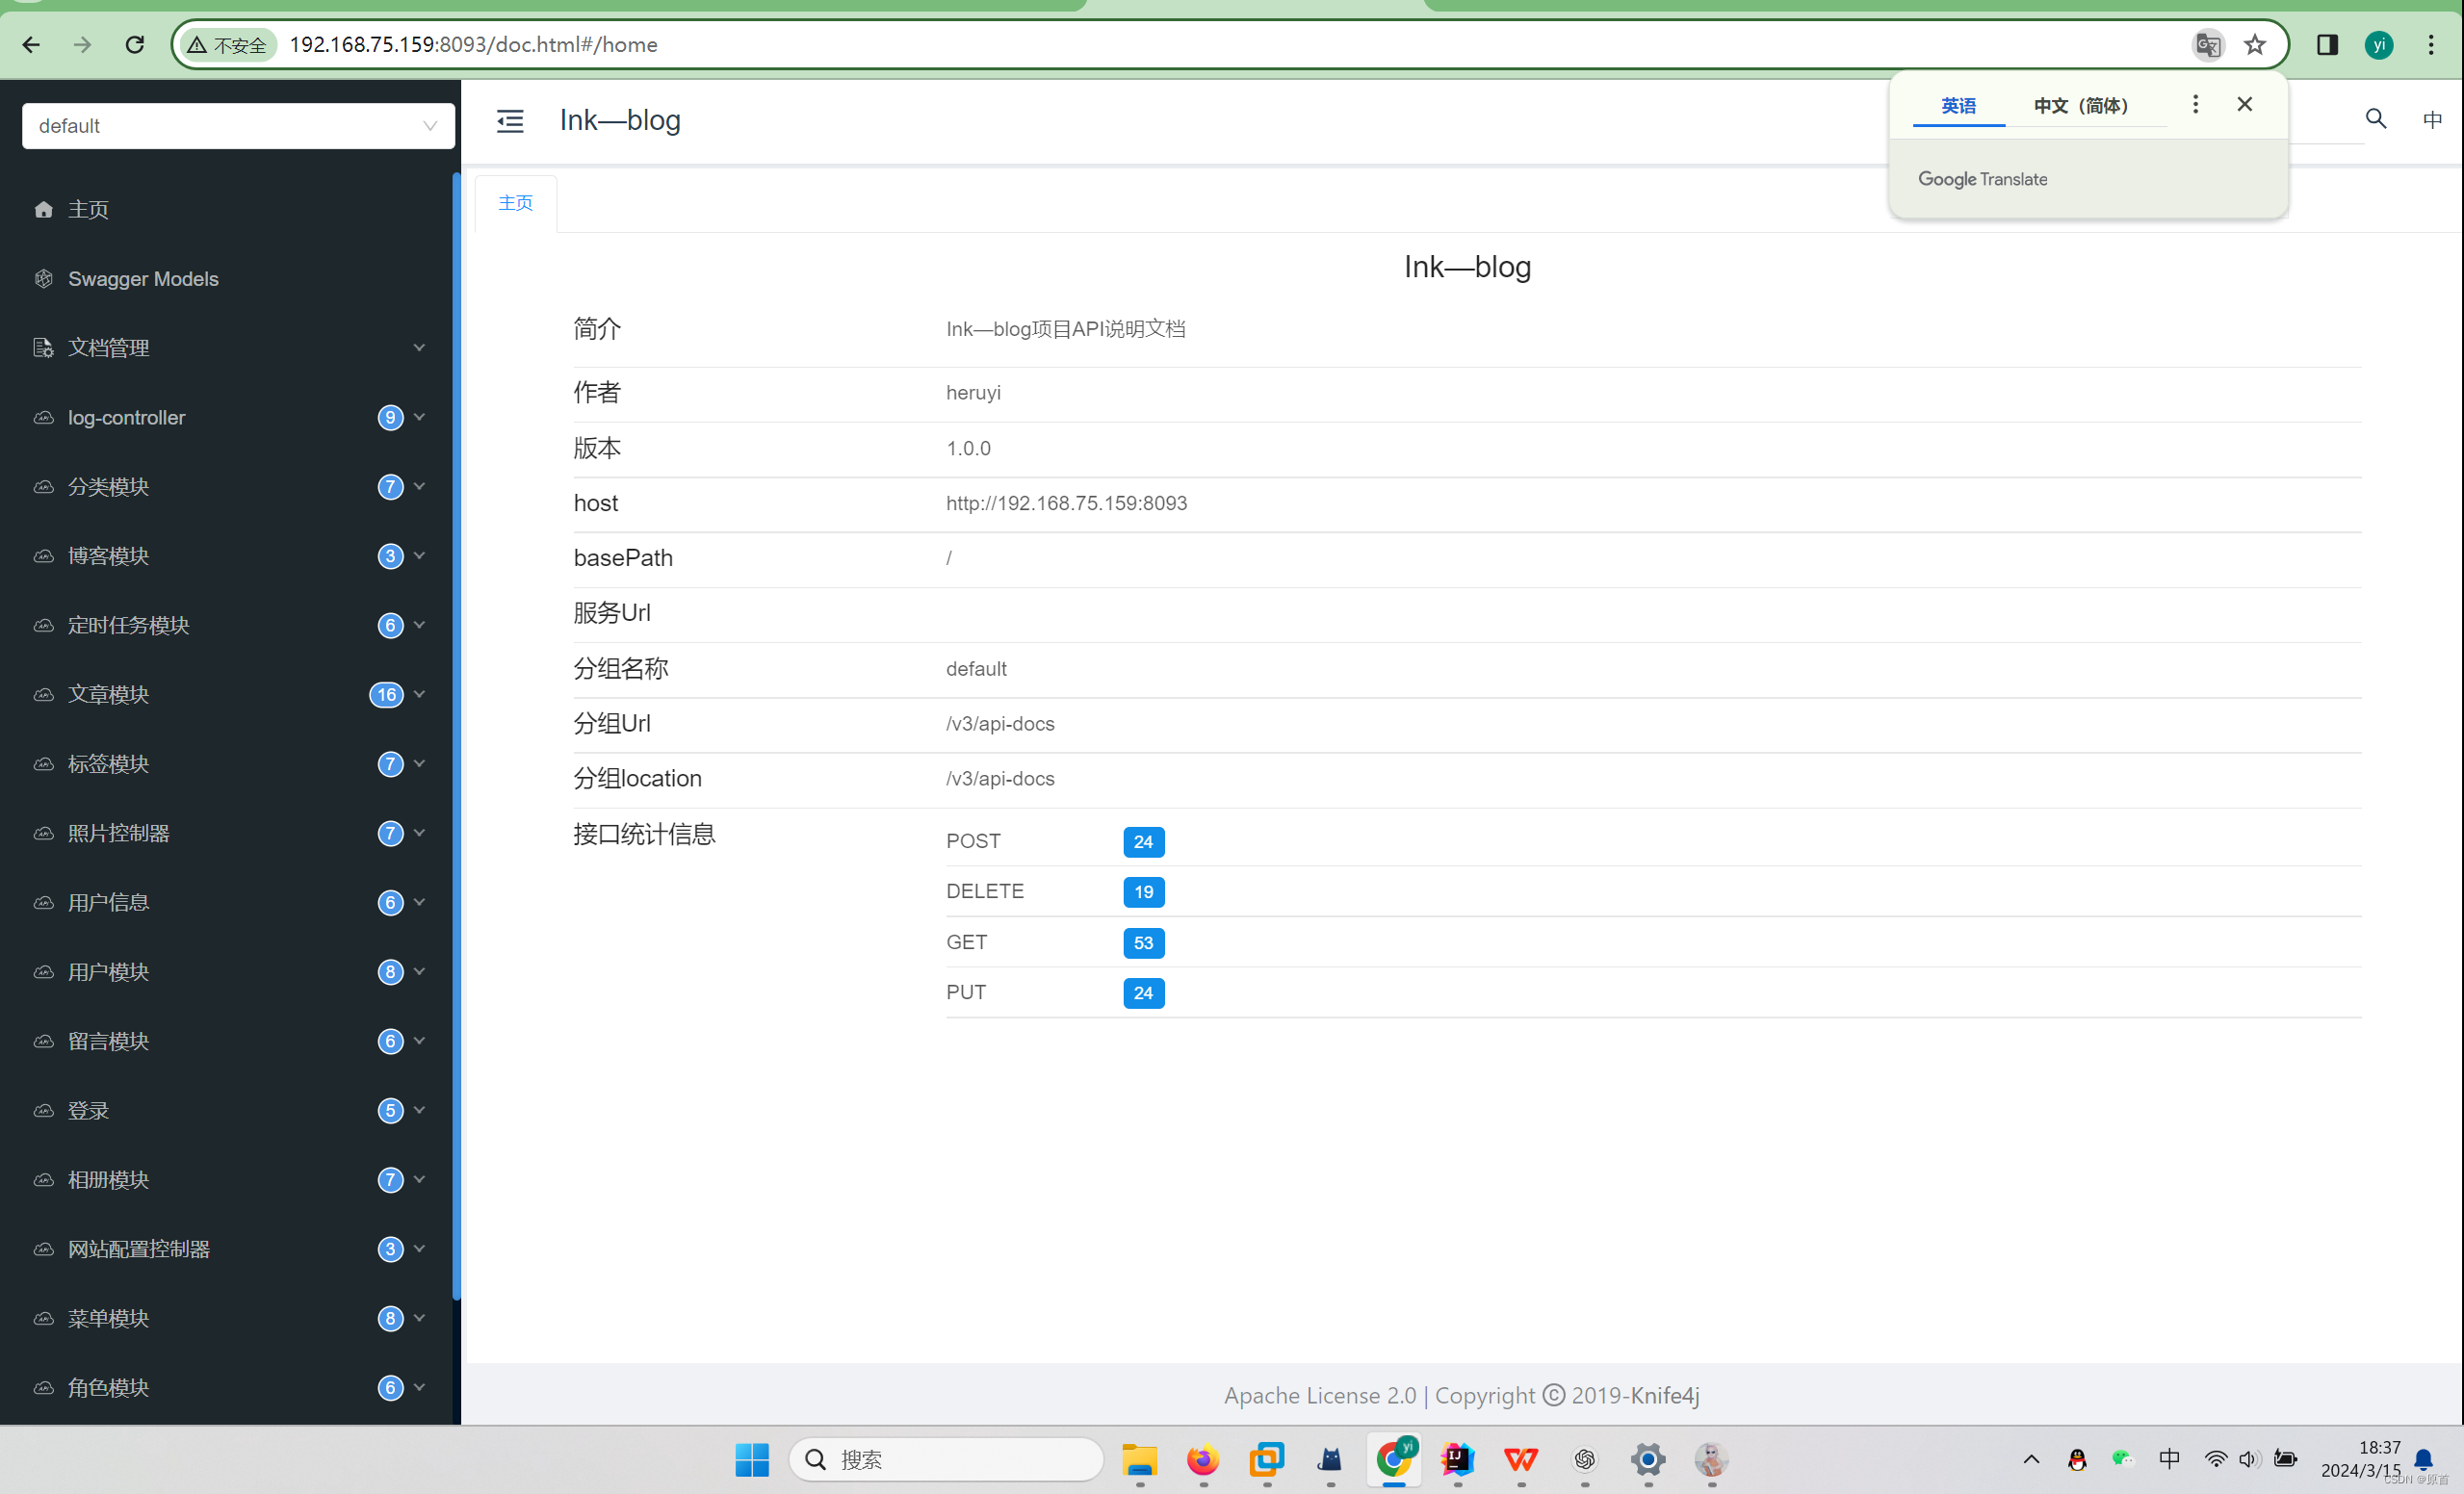Expand the 用户模块 section expander
The width and height of the screenshot is (2464, 1494).
[x=419, y=971]
